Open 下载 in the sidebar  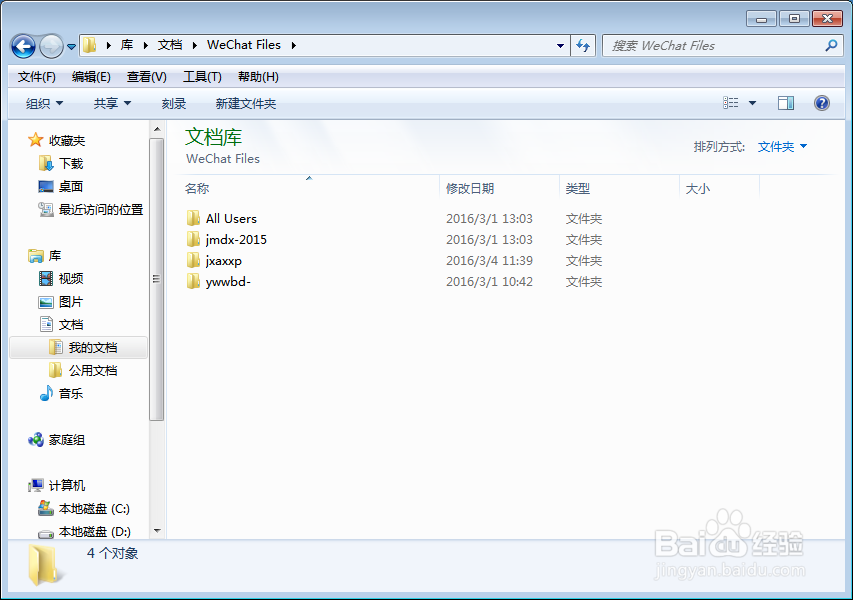tap(61, 163)
